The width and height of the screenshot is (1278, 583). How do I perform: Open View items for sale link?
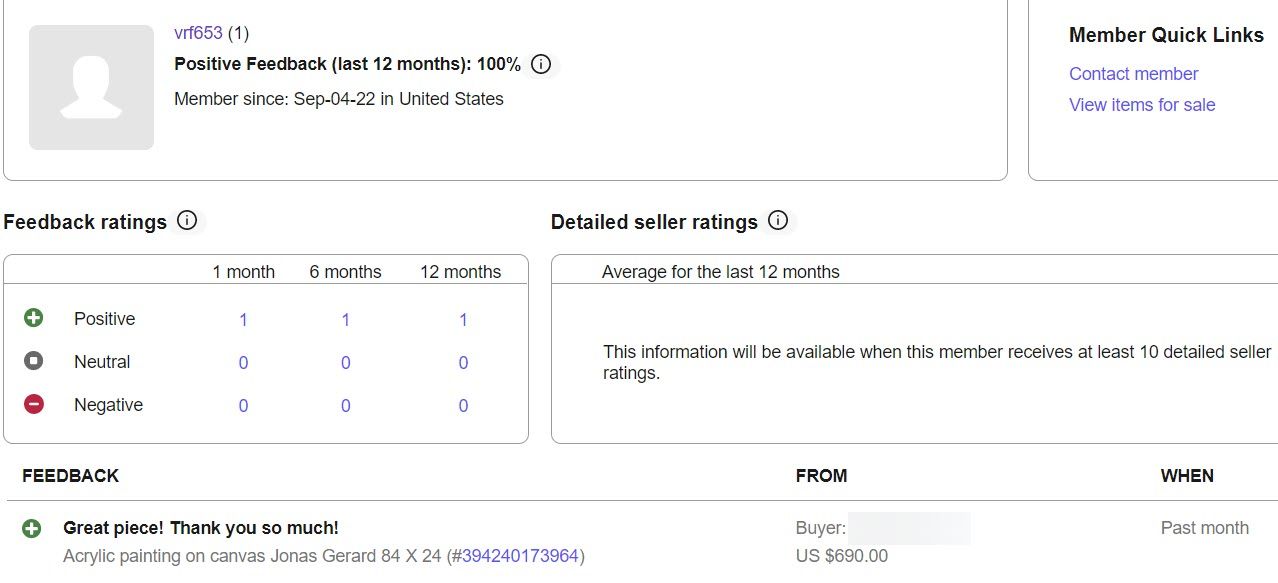pyautogui.click(x=1142, y=105)
